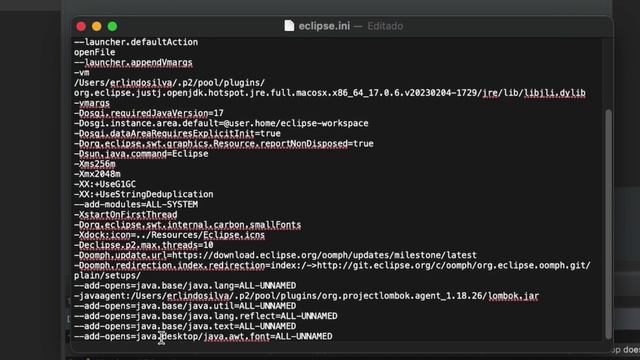
Task: Click the '-XX:+UseG1GC' line
Action: point(105,184)
